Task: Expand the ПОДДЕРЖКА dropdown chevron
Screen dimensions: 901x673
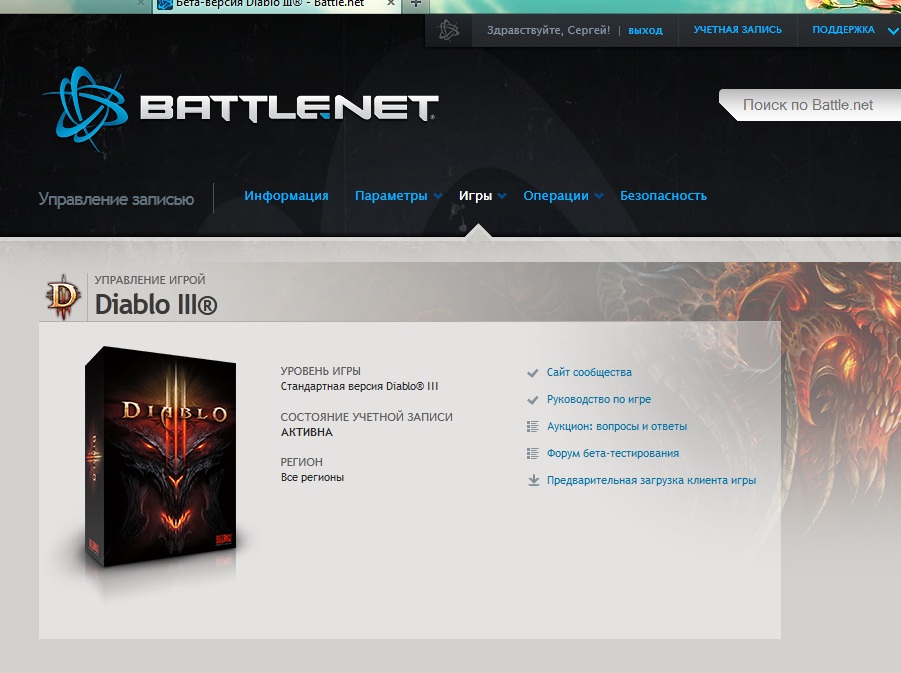Action: click(x=893, y=32)
